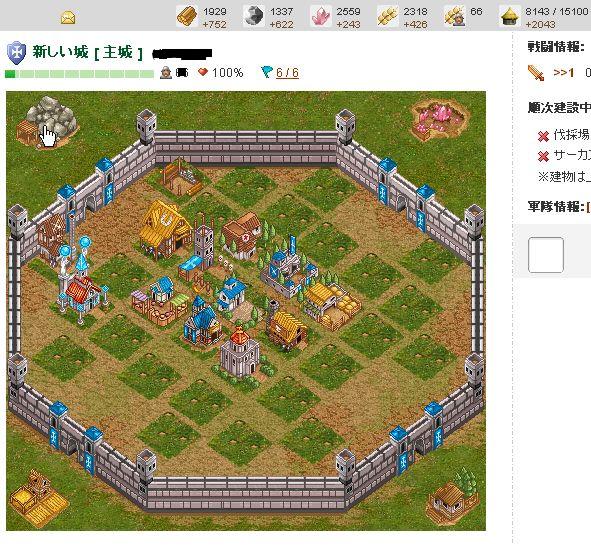591x545 pixels.
Task: Click the pink crystal resource icon
Action: 321,17
